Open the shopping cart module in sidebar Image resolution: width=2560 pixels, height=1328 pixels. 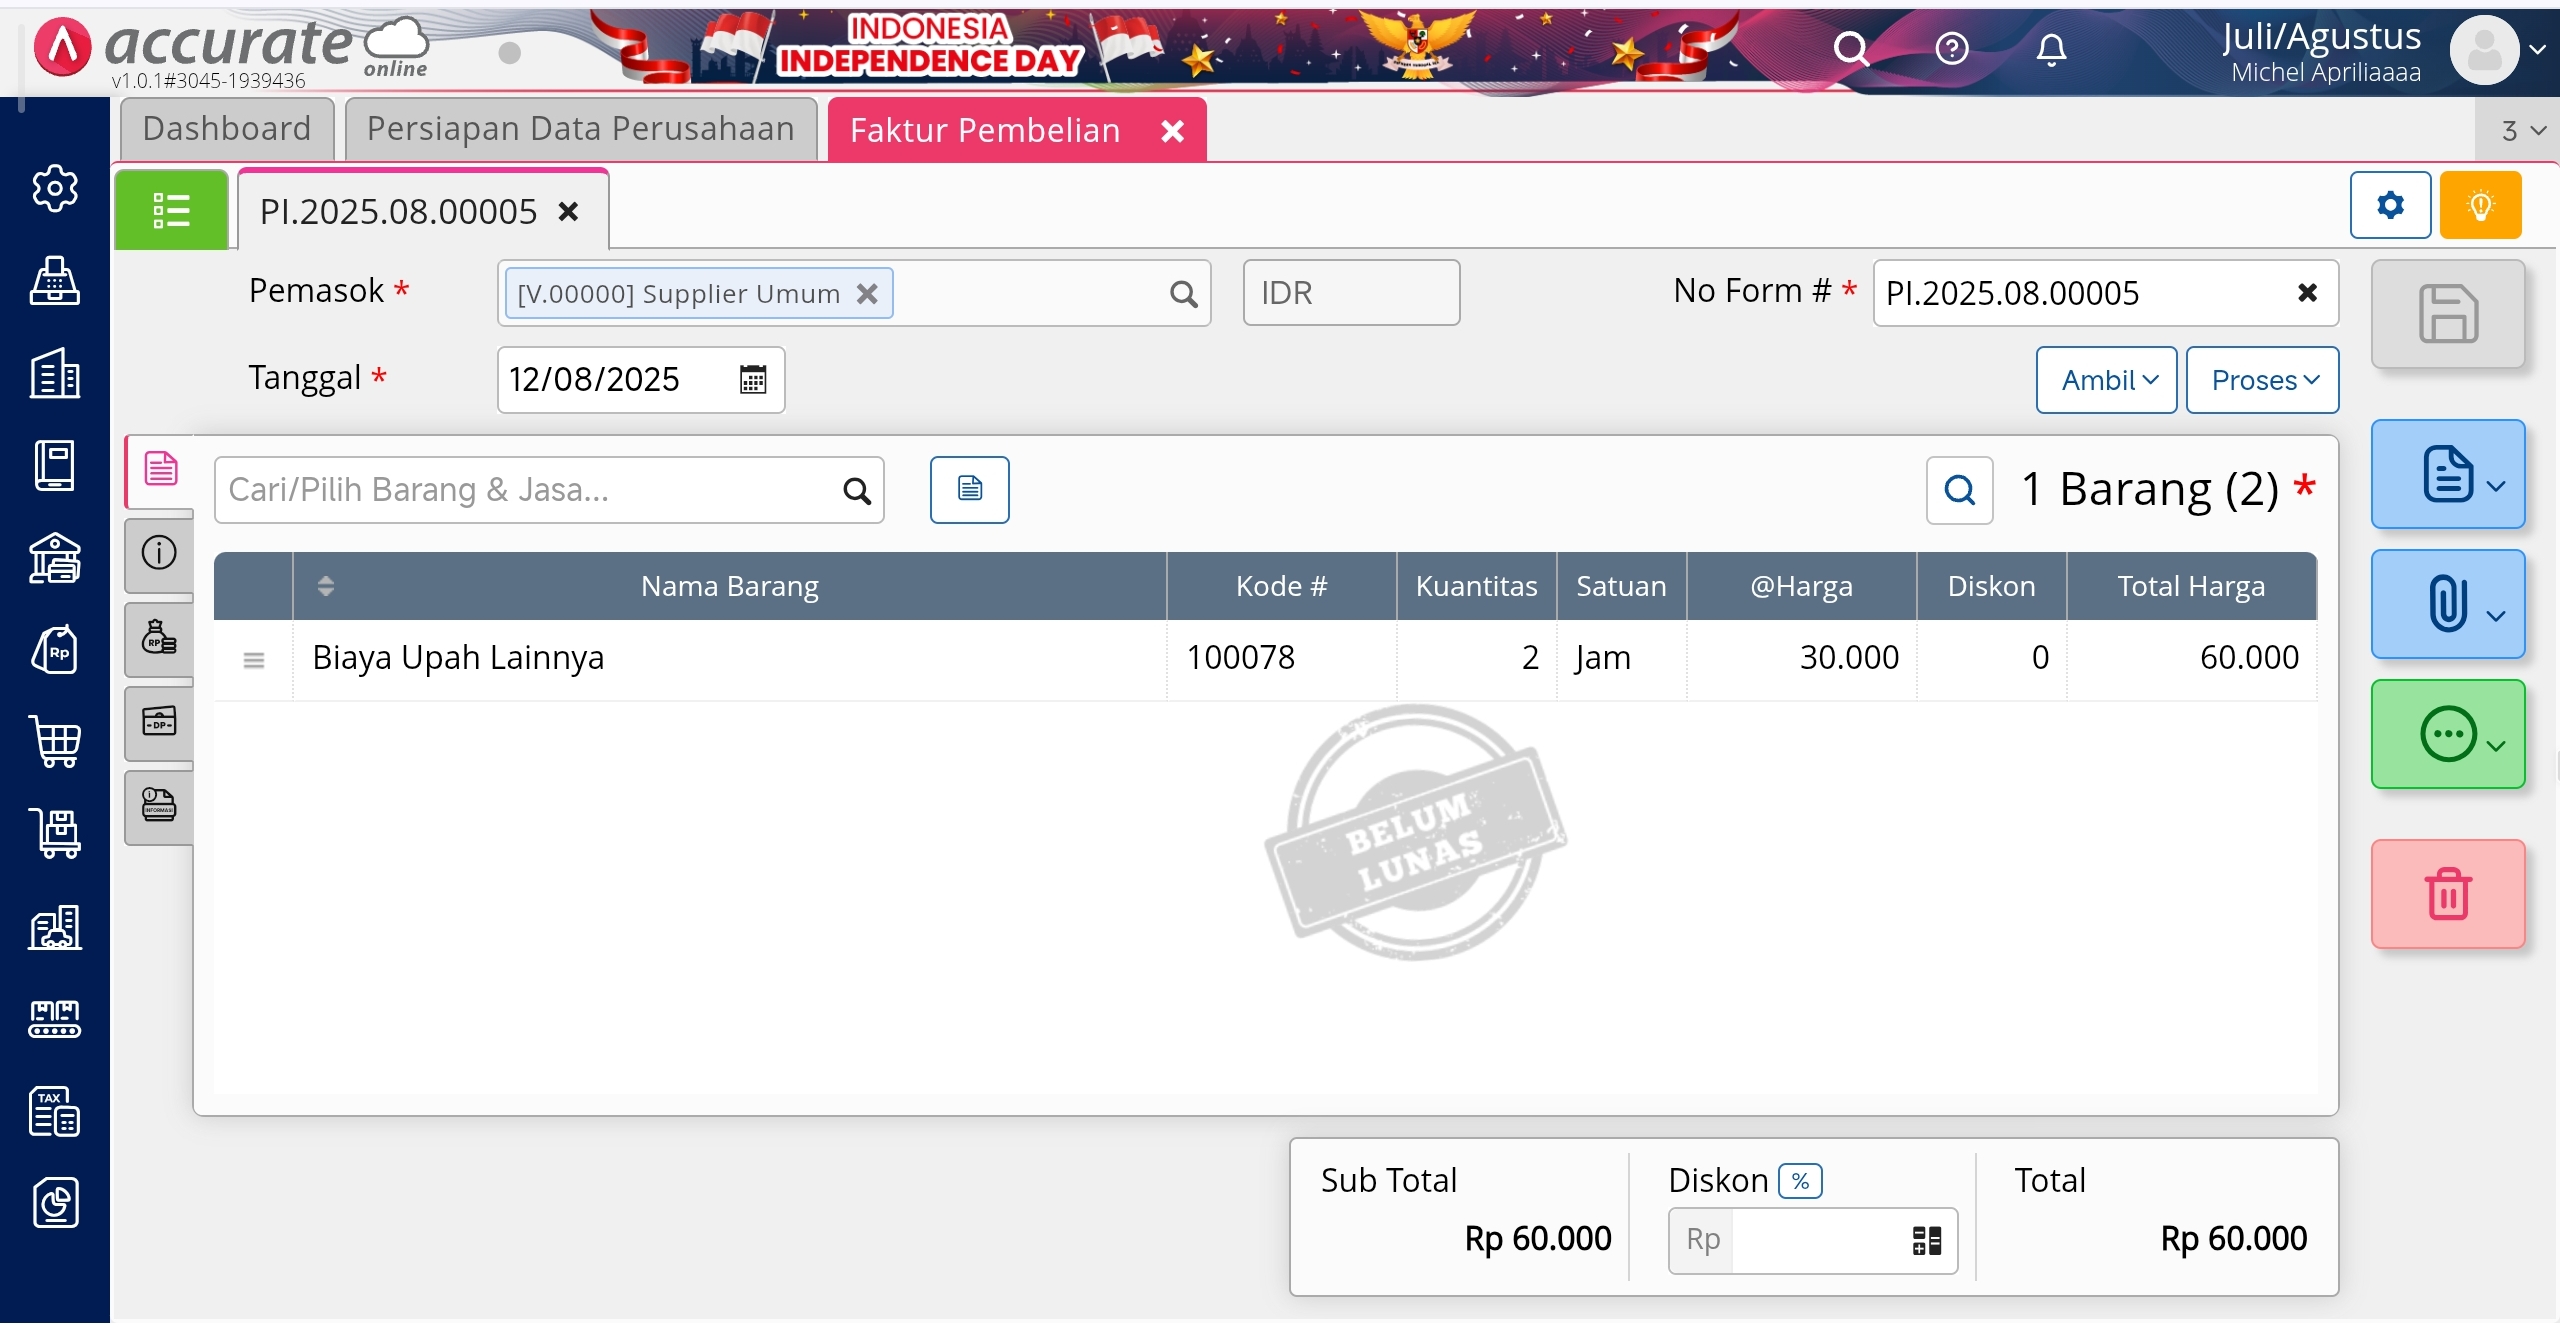(x=55, y=742)
